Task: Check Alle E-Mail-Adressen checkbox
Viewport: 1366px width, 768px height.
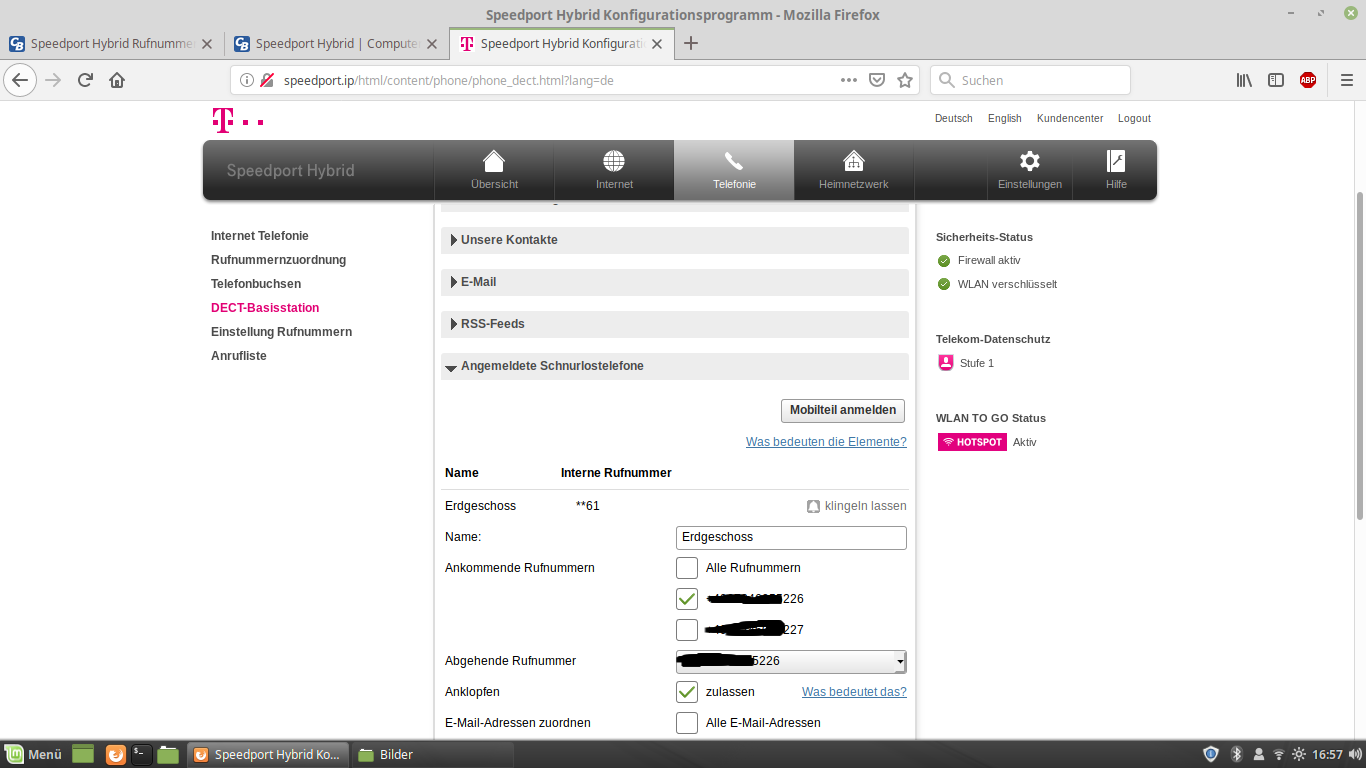Action: [686, 723]
